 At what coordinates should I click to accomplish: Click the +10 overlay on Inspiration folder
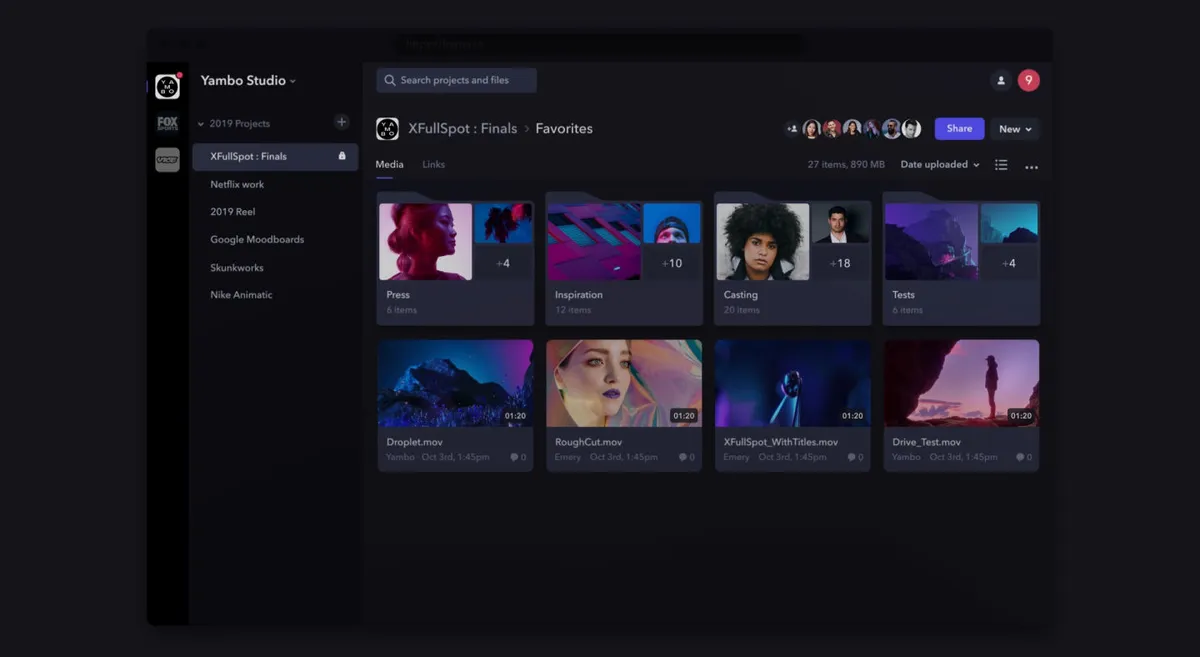coord(672,263)
